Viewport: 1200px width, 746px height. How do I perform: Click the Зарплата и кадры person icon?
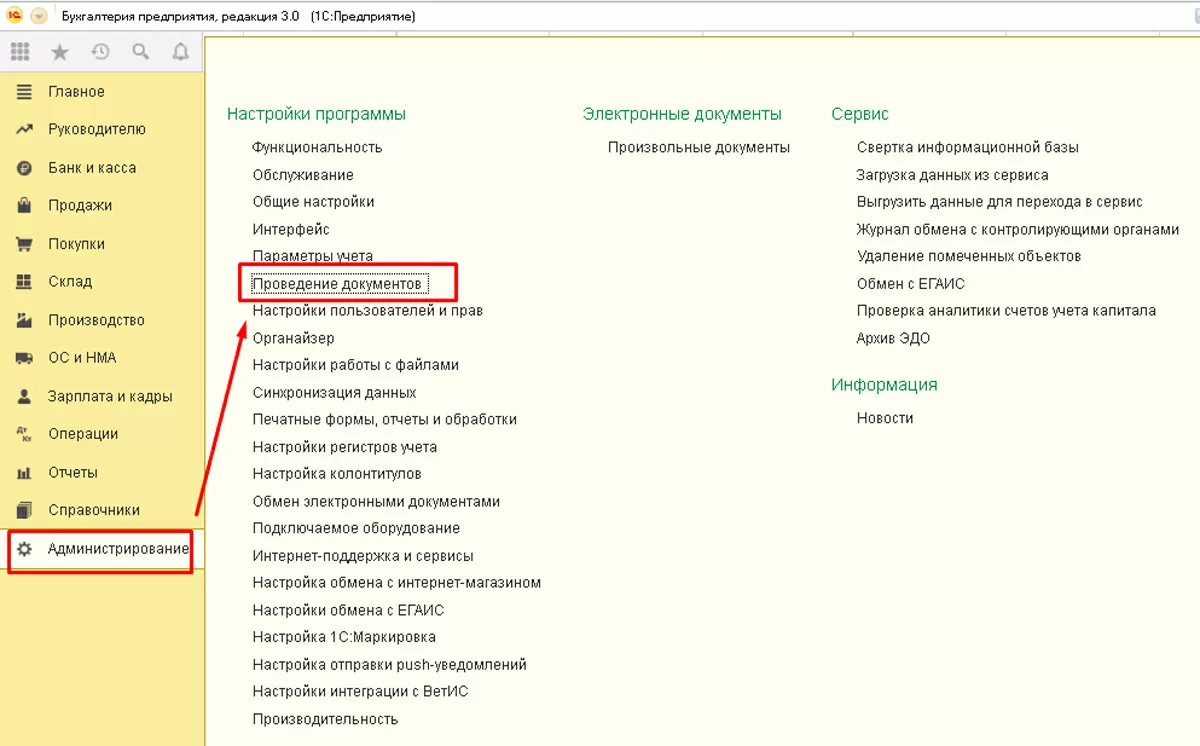(x=24, y=396)
